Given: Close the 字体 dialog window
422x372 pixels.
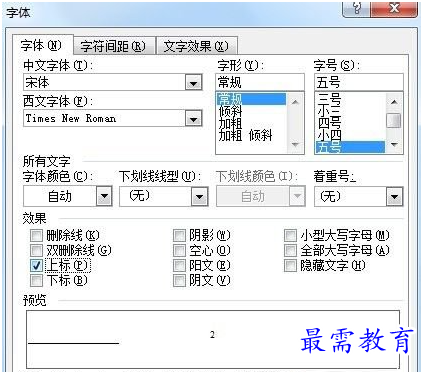Looking at the screenshot, I should coord(394,9).
